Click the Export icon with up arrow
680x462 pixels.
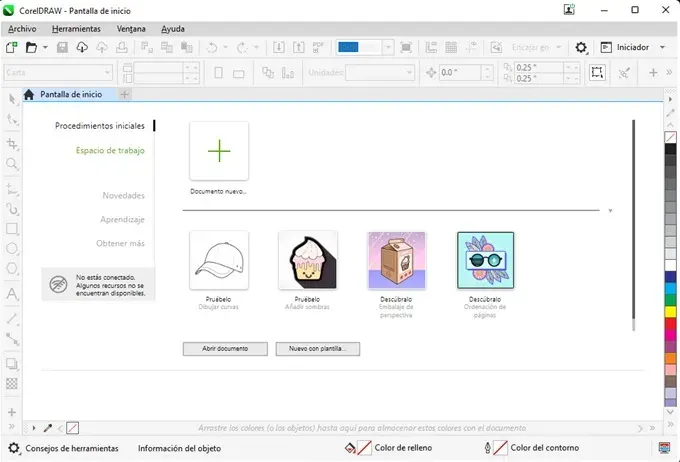point(299,47)
